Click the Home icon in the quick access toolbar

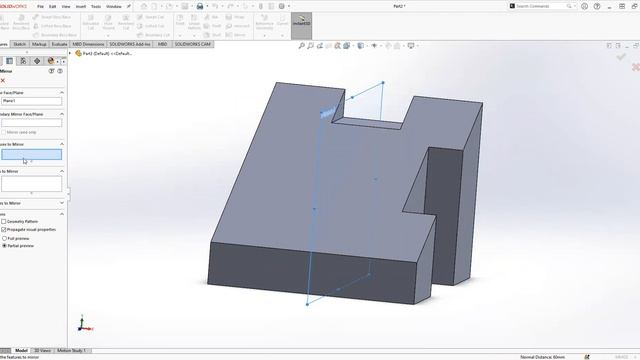pyautogui.click(x=144, y=6)
